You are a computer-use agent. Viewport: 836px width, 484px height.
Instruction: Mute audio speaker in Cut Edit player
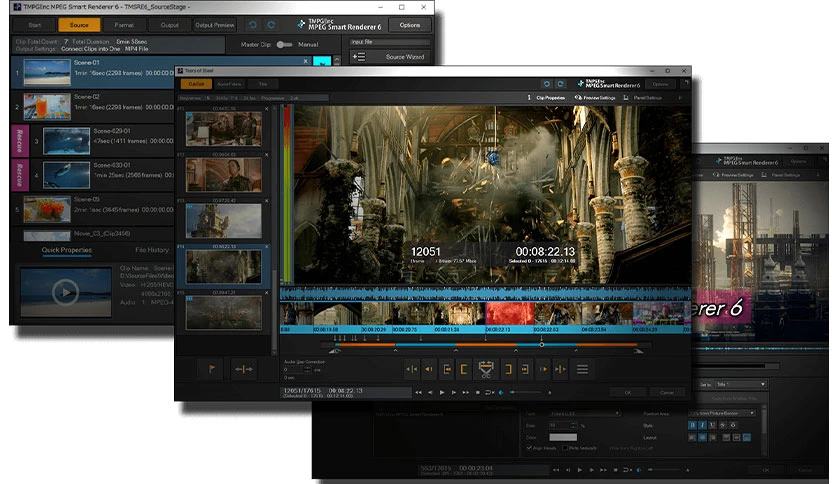[501, 392]
